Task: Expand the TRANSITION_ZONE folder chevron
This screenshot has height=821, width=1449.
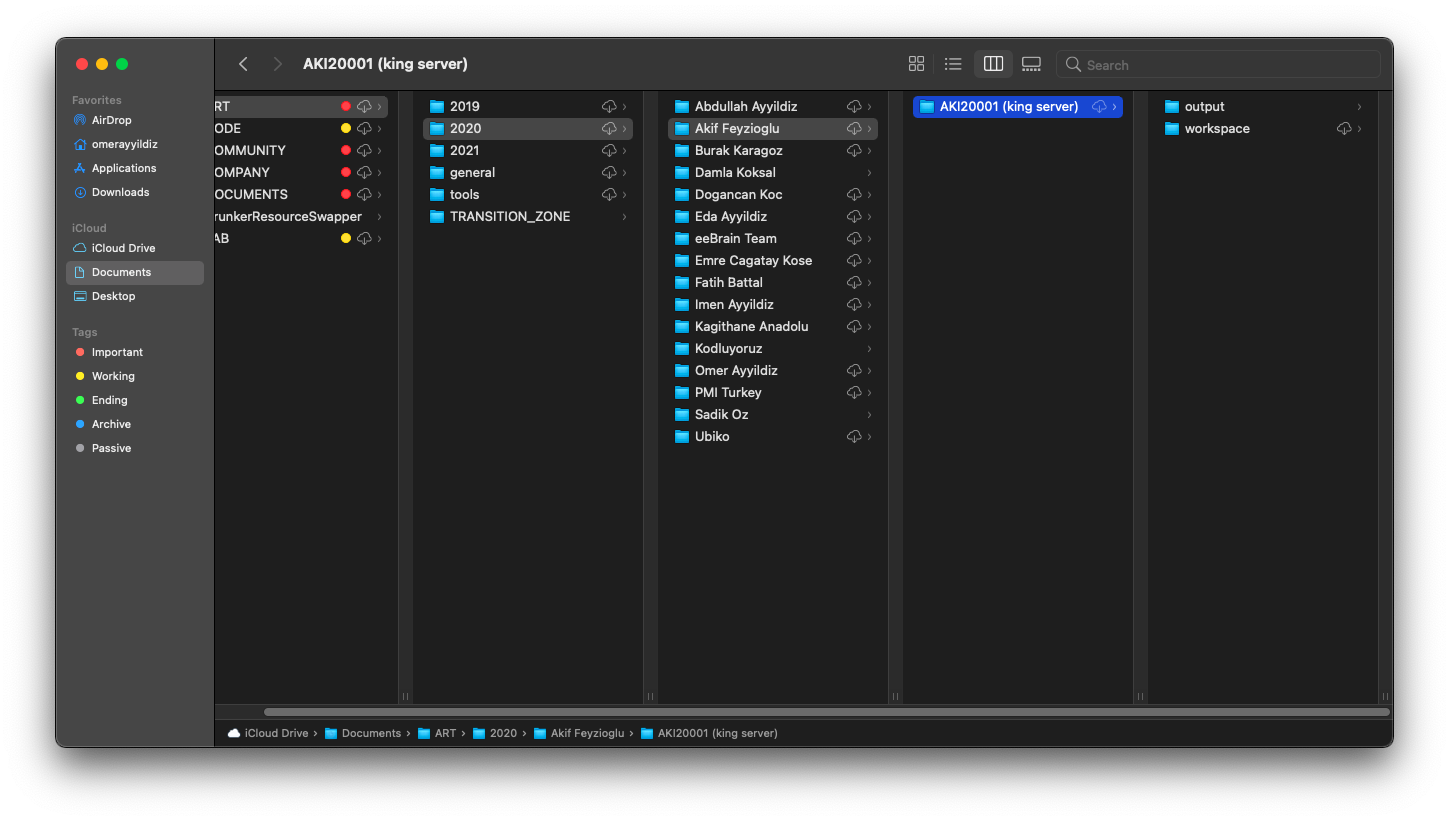Action: pyautogui.click(x=624, y=216)
